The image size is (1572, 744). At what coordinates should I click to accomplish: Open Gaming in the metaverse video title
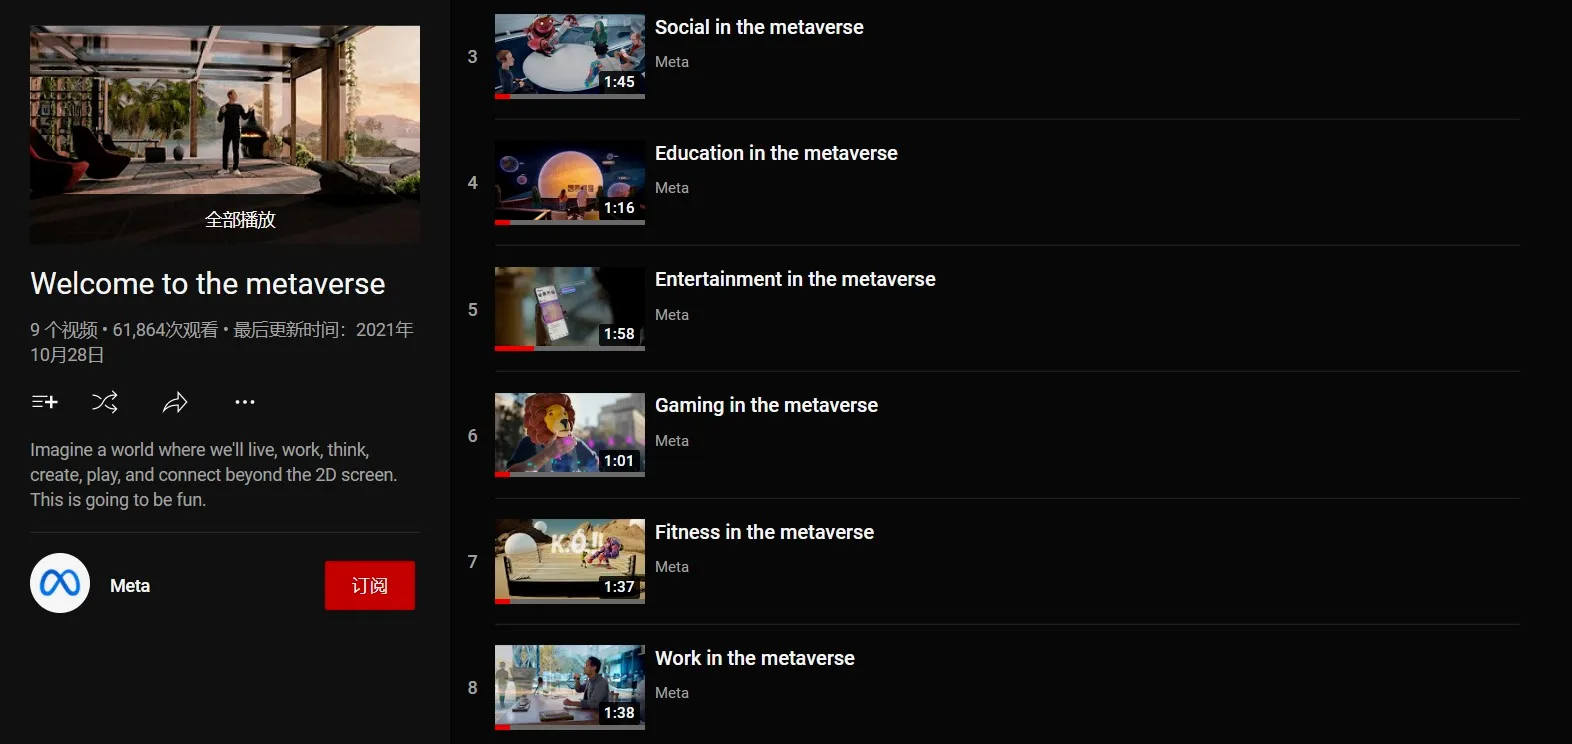coord(766,405)
